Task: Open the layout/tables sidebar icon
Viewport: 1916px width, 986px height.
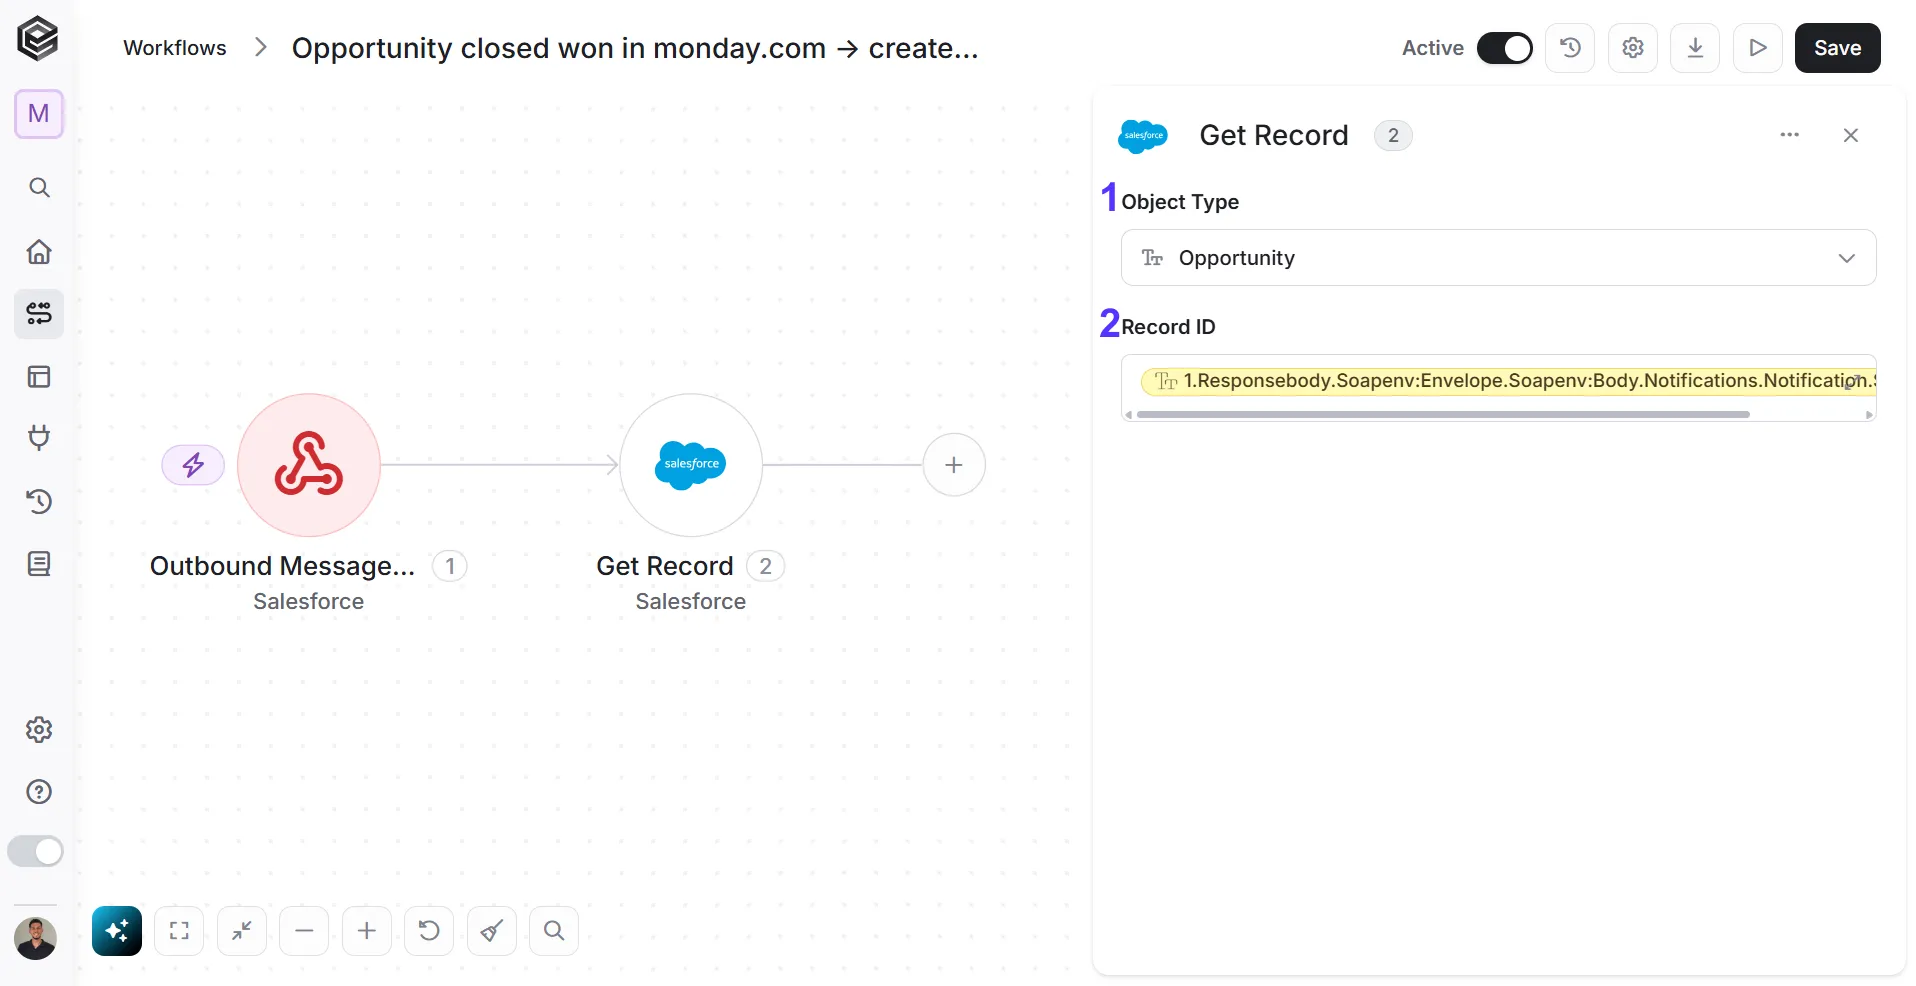Action: point(39,377)
